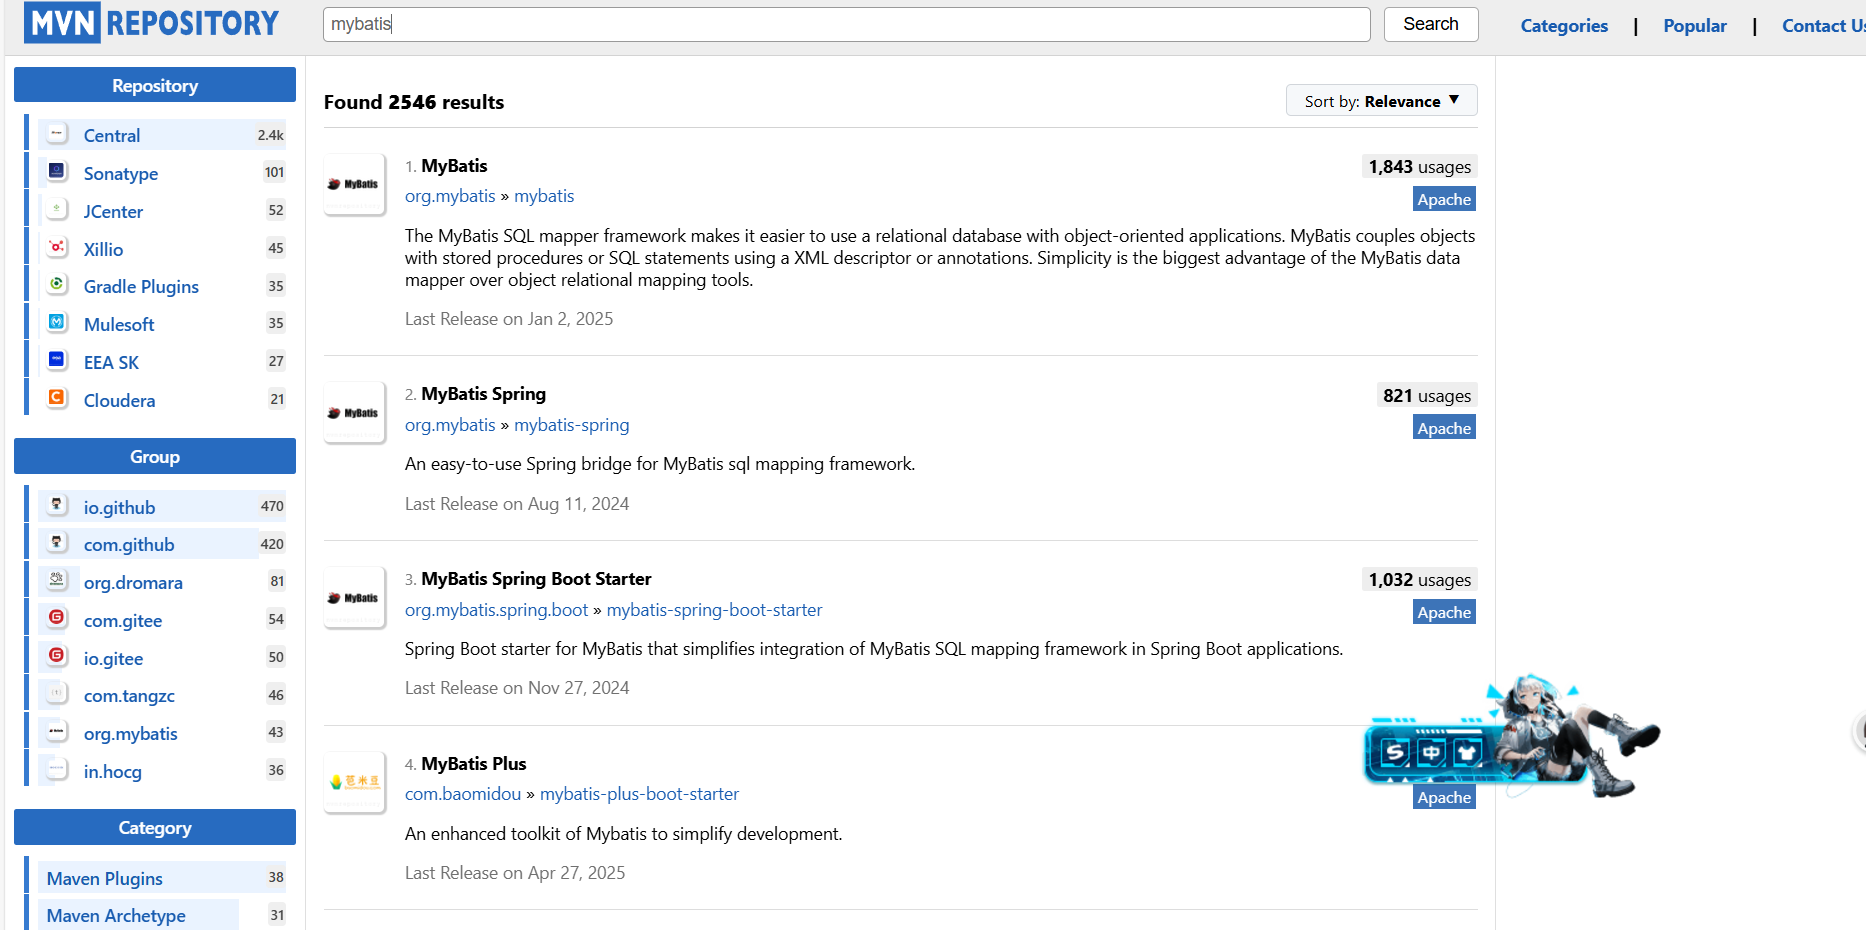Click the com.github group icon

[x=57, y=542]
